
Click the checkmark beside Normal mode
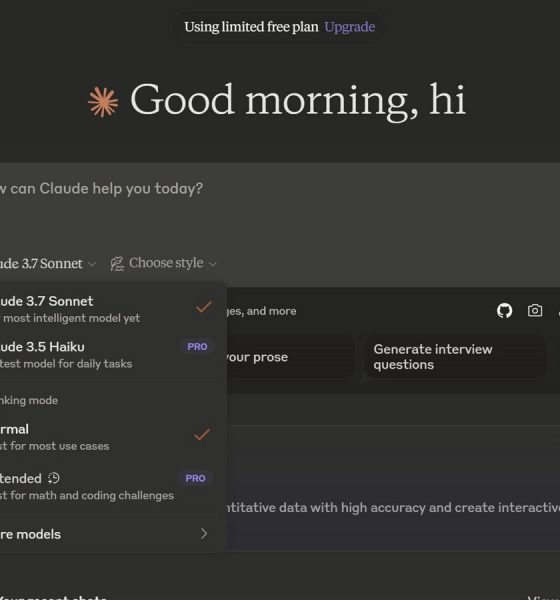202,435
